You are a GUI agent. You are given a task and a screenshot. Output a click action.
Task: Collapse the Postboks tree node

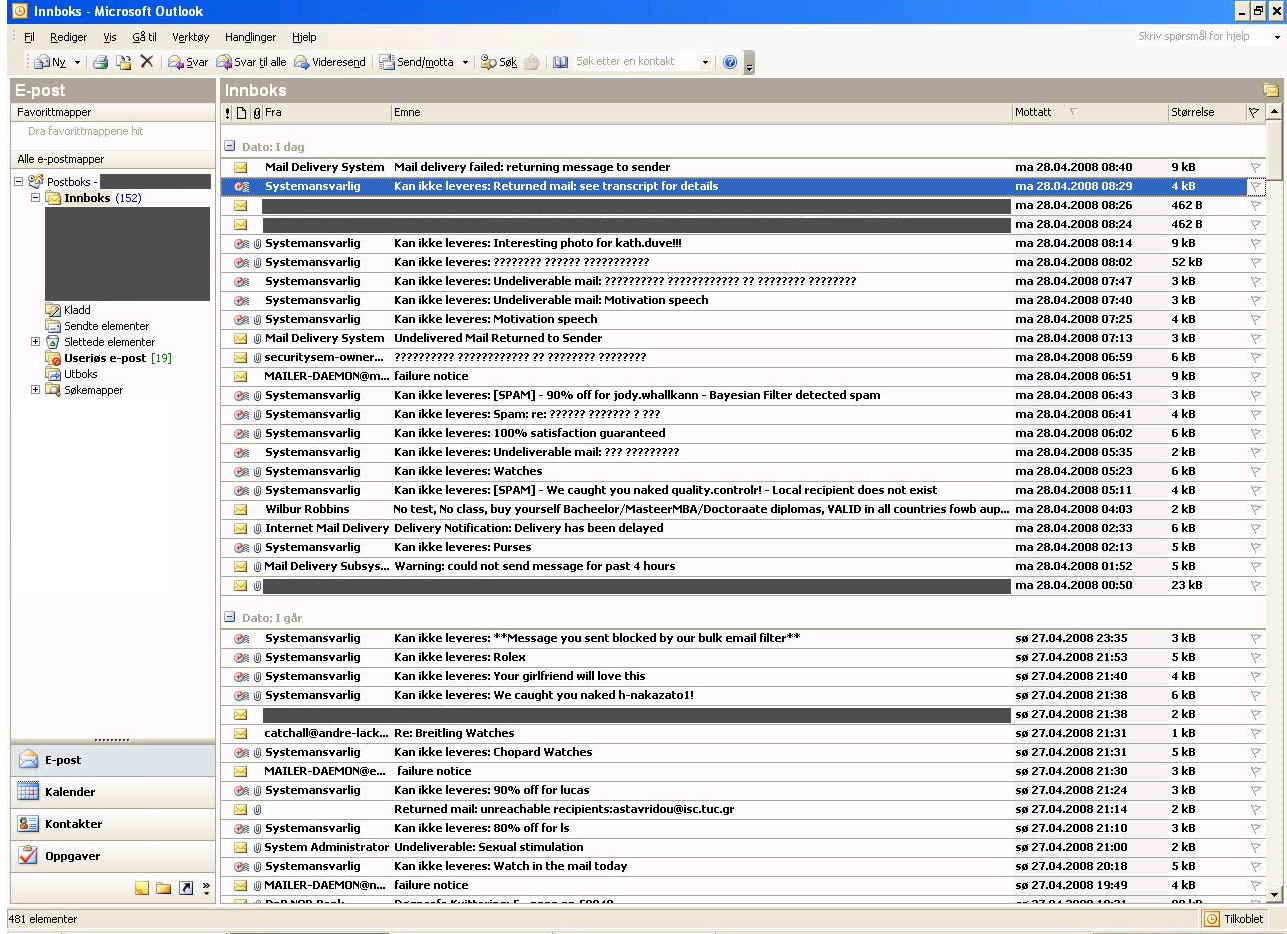click(x=19, y=182)
